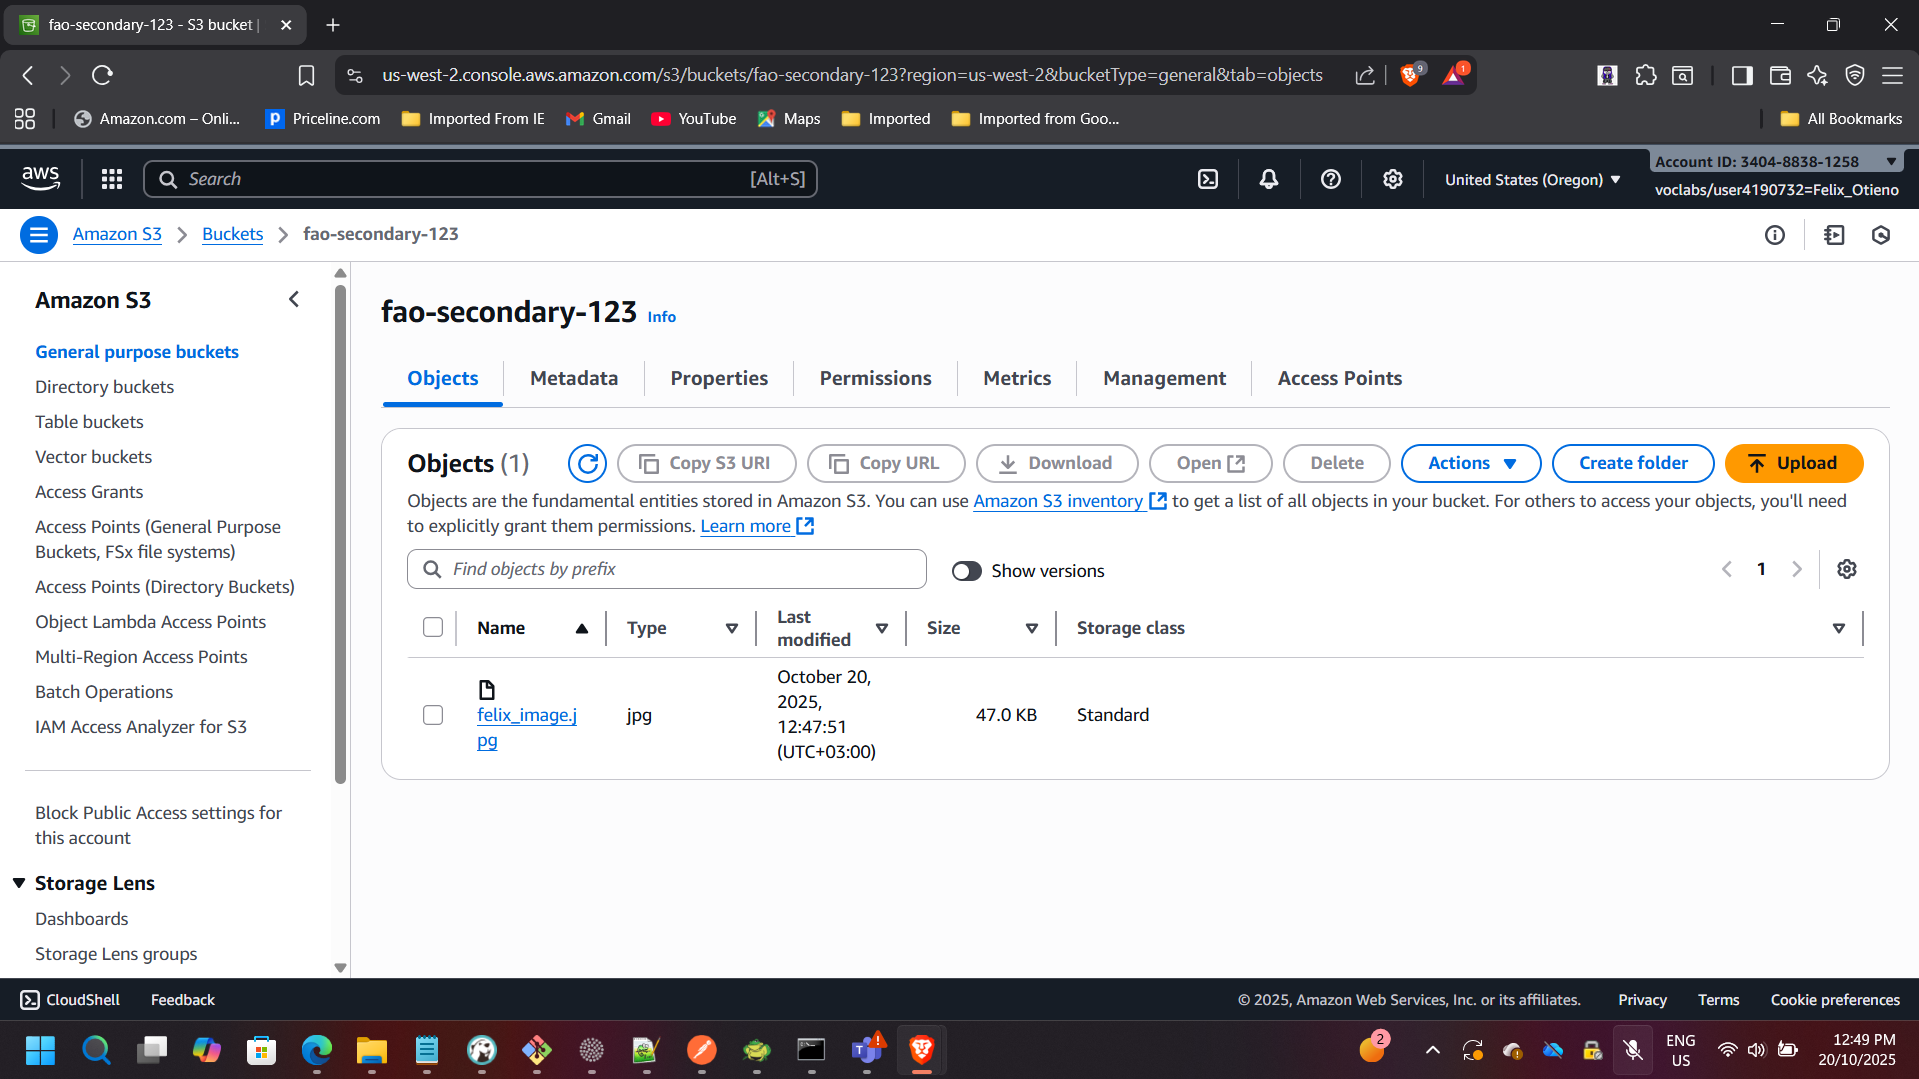The width and height of the screenshot is (1919, 1079).
Task: Open the felix_image.jpg object link
Action: tap(526, 716)
